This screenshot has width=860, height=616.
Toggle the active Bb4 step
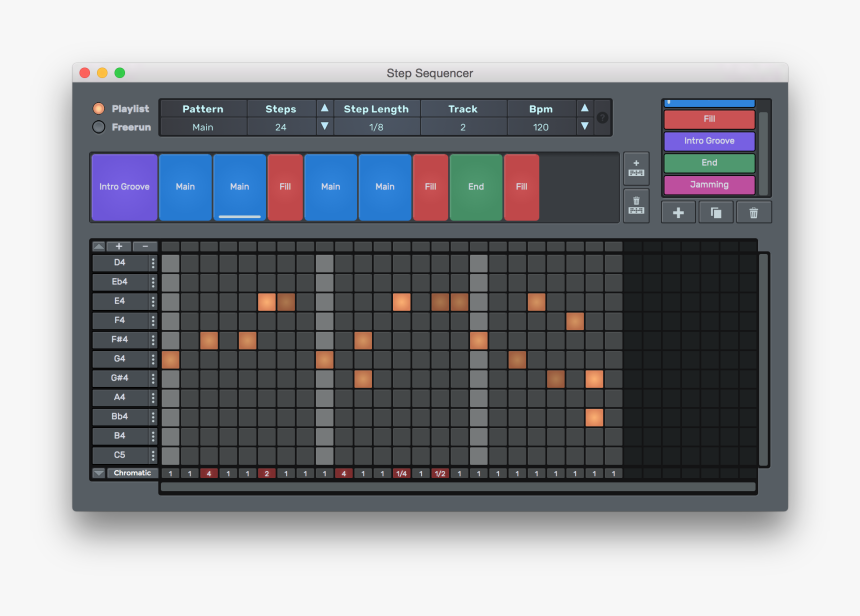tap(594, 417)
